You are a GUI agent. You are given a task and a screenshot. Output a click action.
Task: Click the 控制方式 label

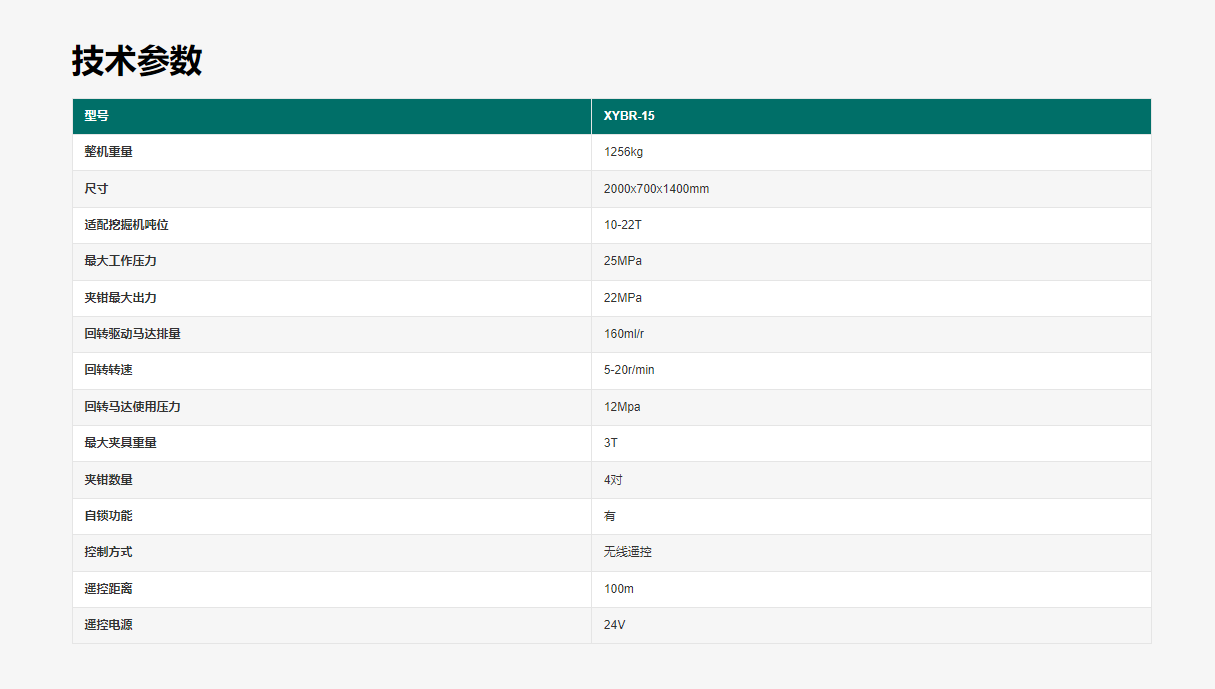[x=109, y=552]
